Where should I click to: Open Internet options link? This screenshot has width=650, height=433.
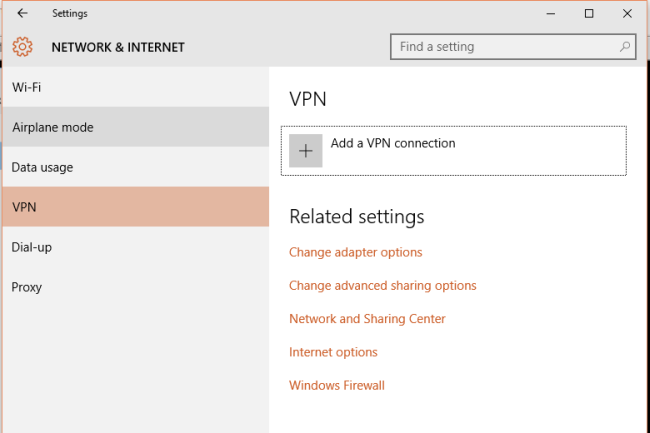click(333, 352)
